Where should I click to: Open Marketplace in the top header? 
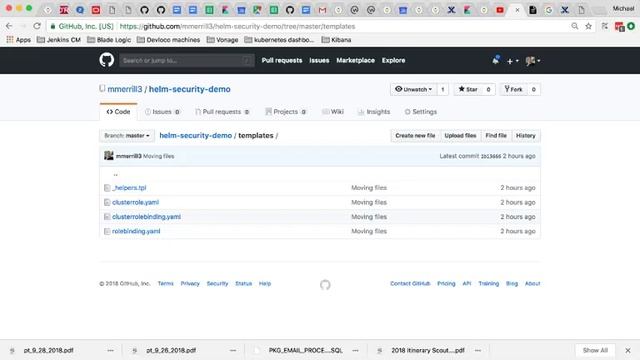356,60
